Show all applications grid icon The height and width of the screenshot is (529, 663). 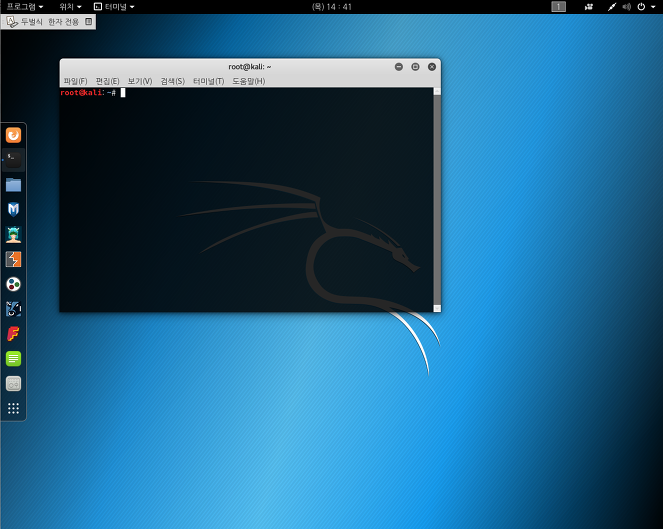click(14, 408)
